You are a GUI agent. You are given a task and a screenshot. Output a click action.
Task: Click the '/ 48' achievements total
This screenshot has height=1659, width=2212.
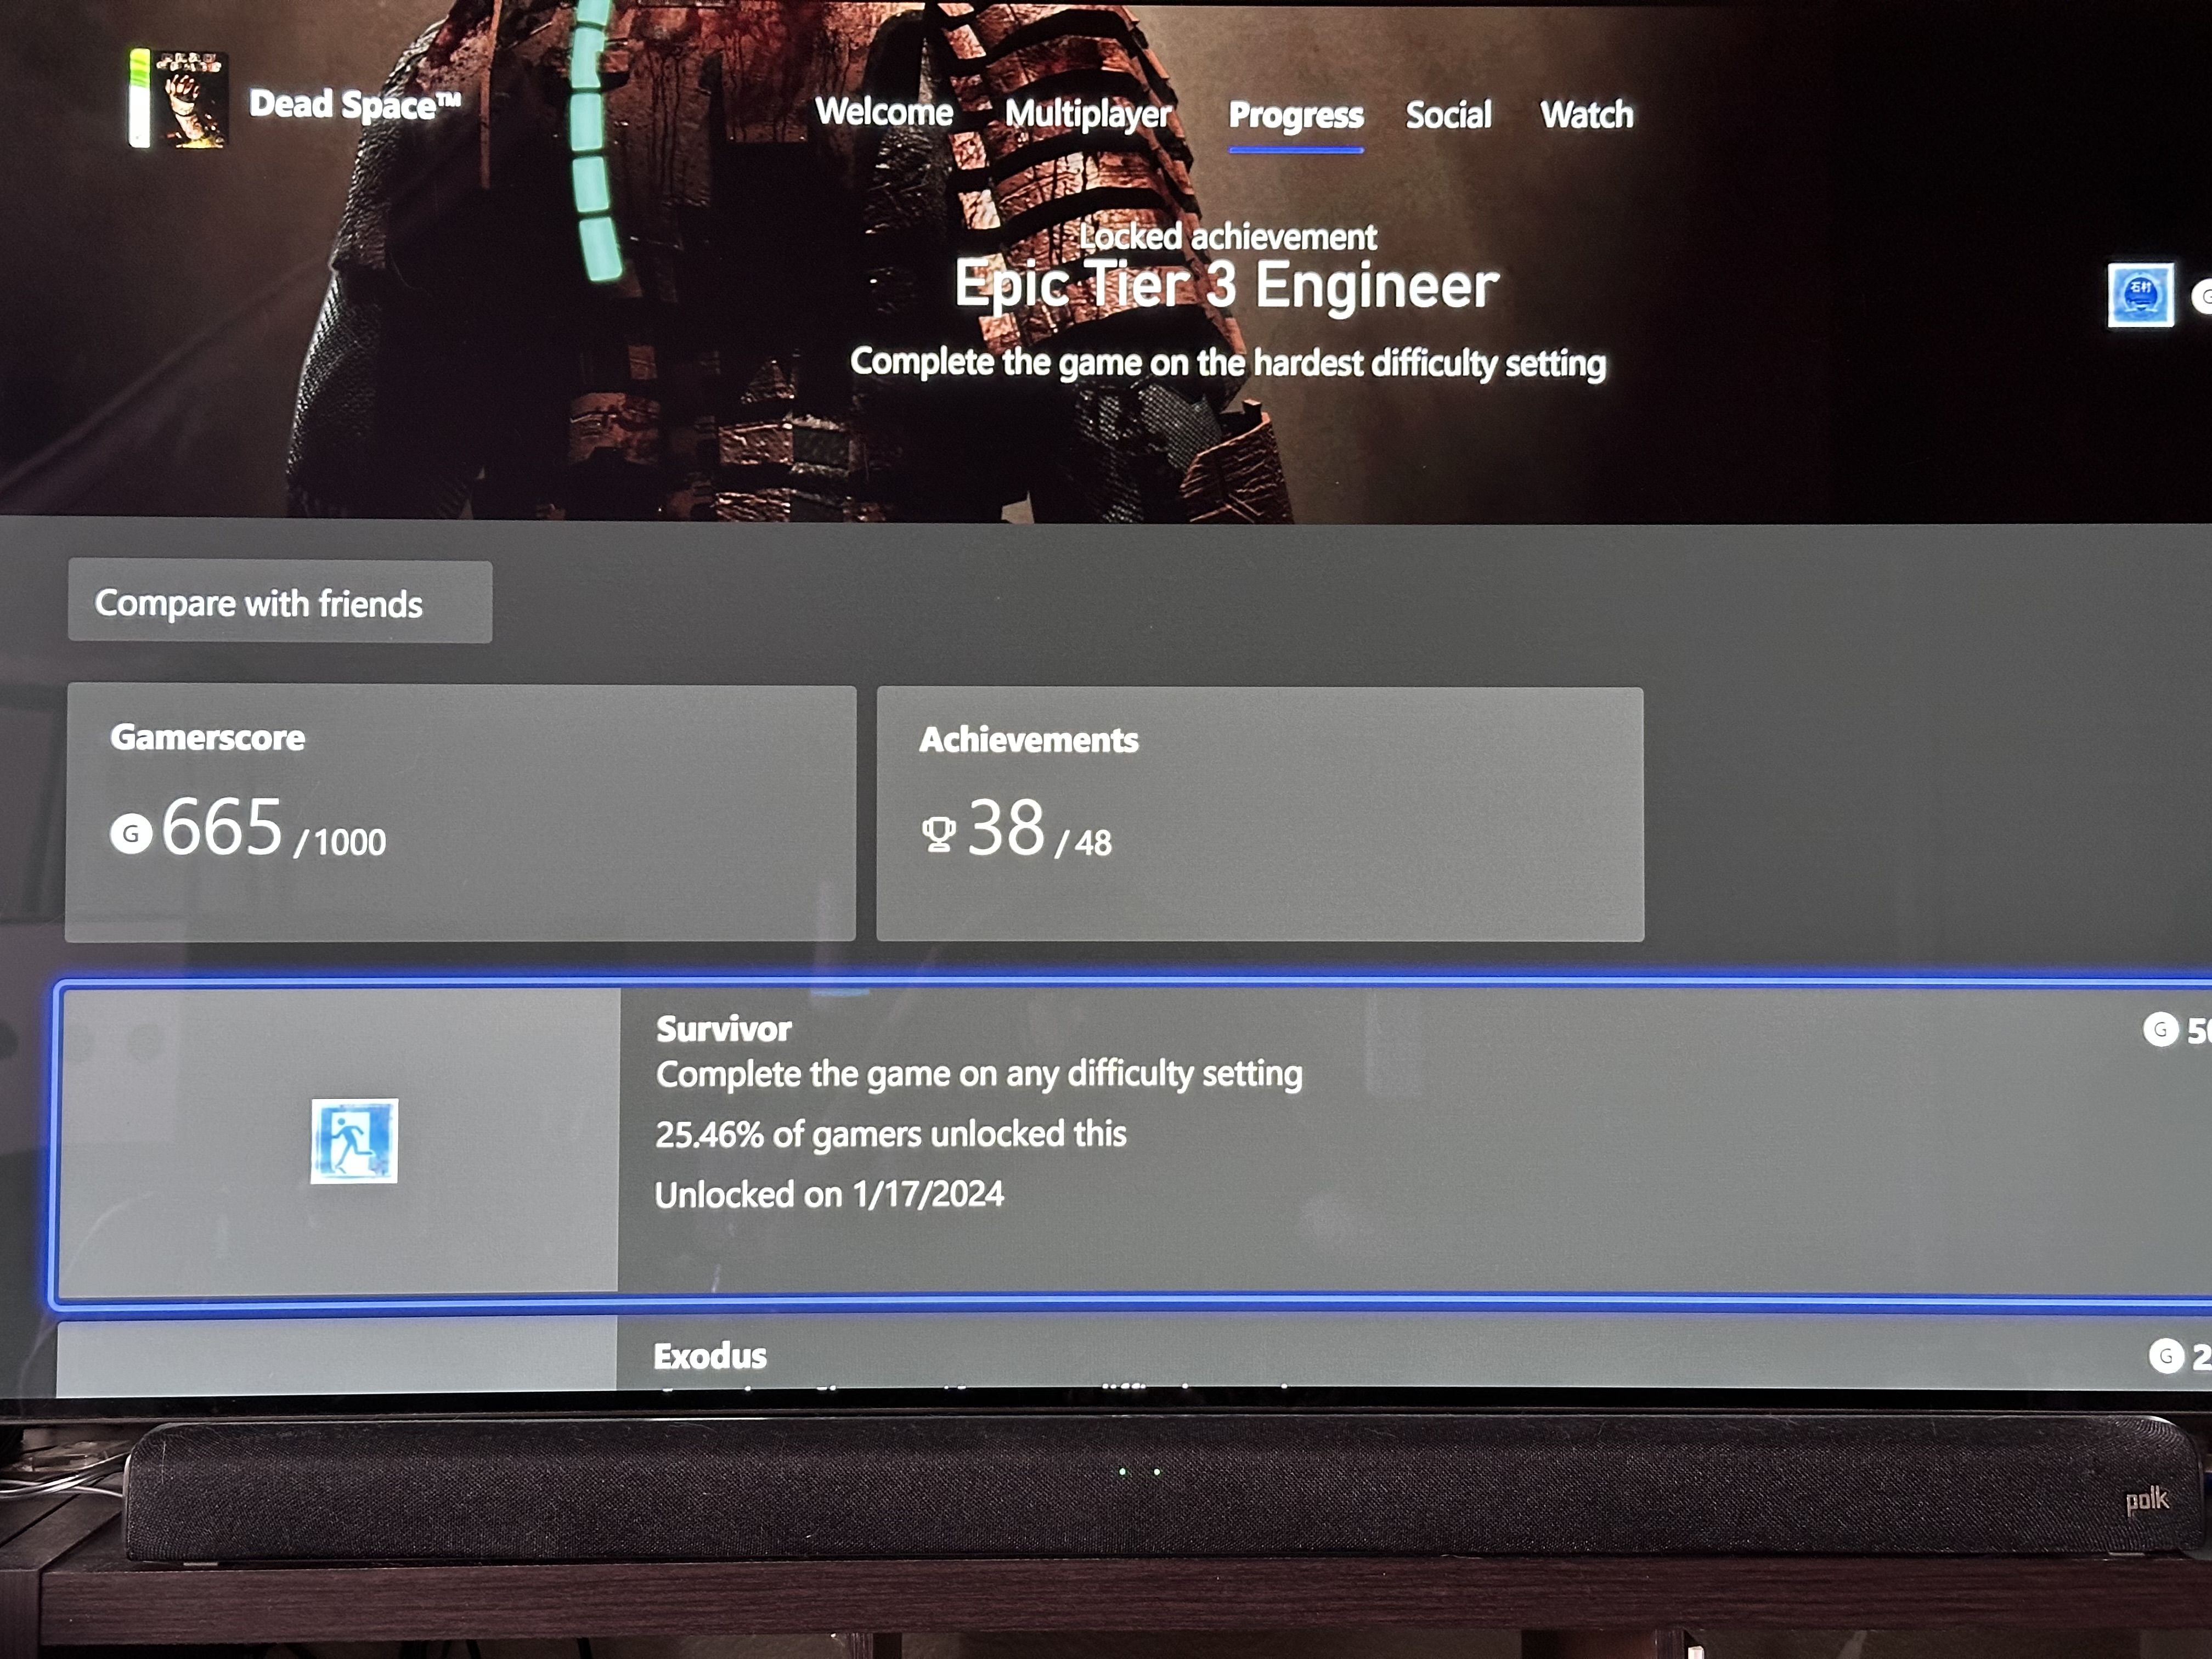pyautogui.click(x=1084, y=844)
